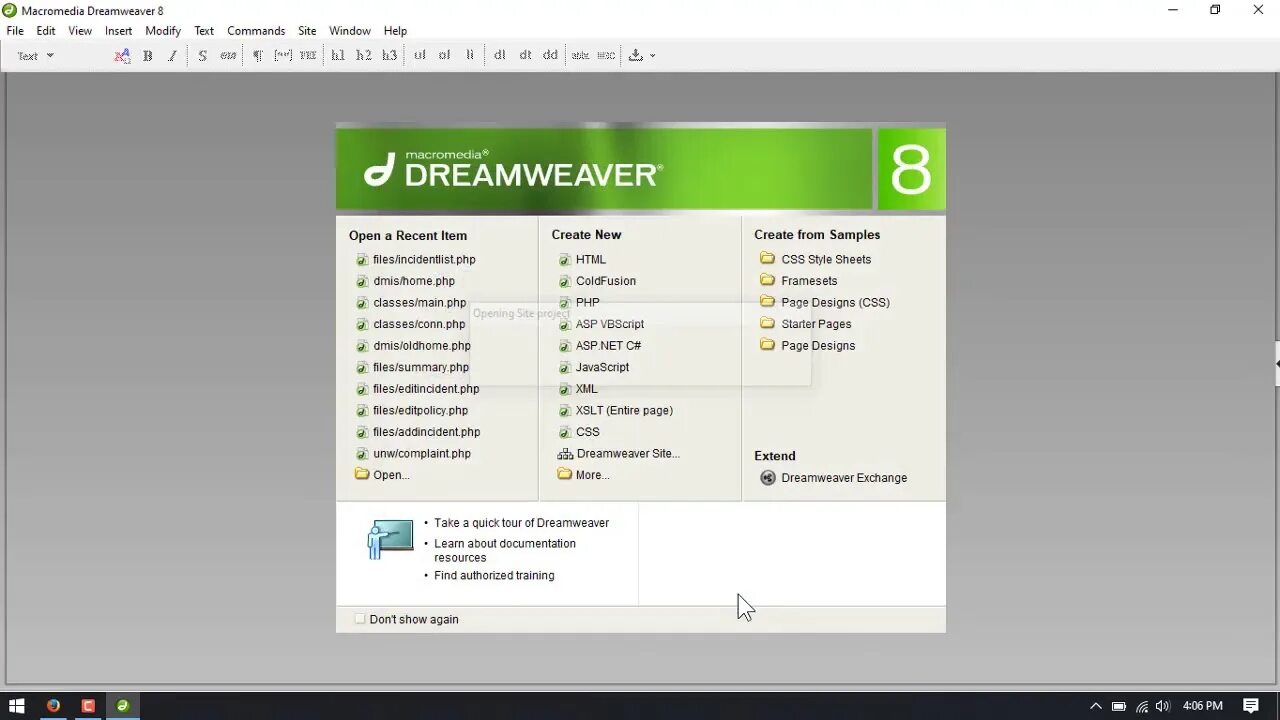The image size is (1280, 720).
Task: Open the Window menu
Action: pos(350,31)
